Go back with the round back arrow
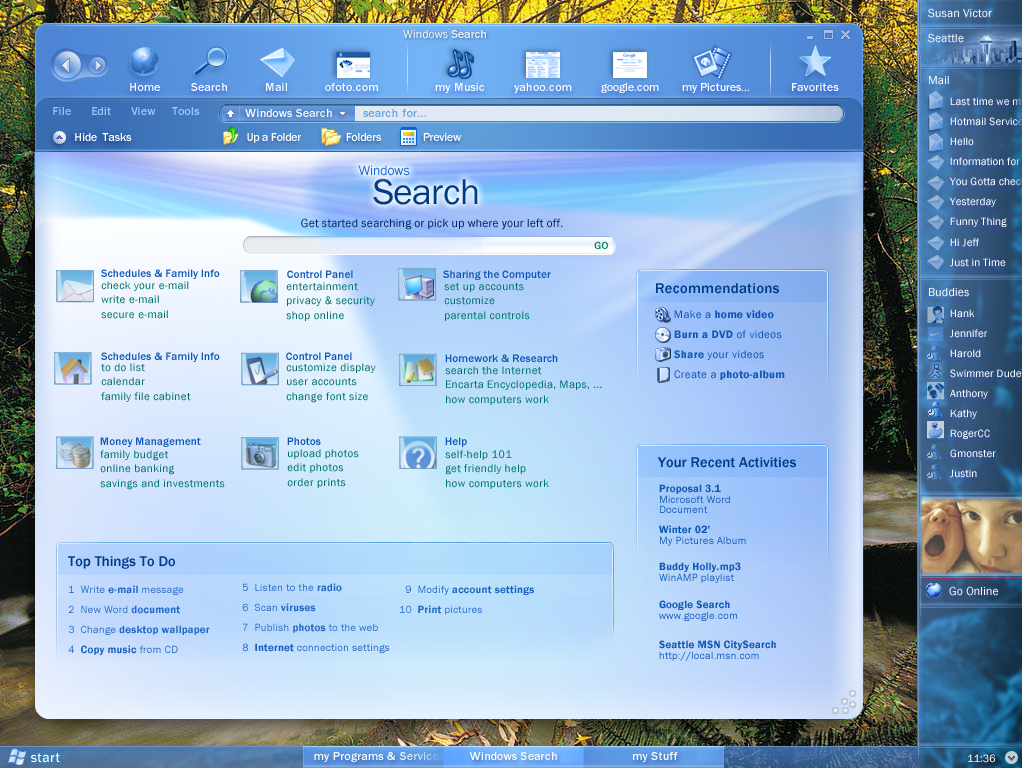This screenshot has height=768, width=1022. coord(66,65)
